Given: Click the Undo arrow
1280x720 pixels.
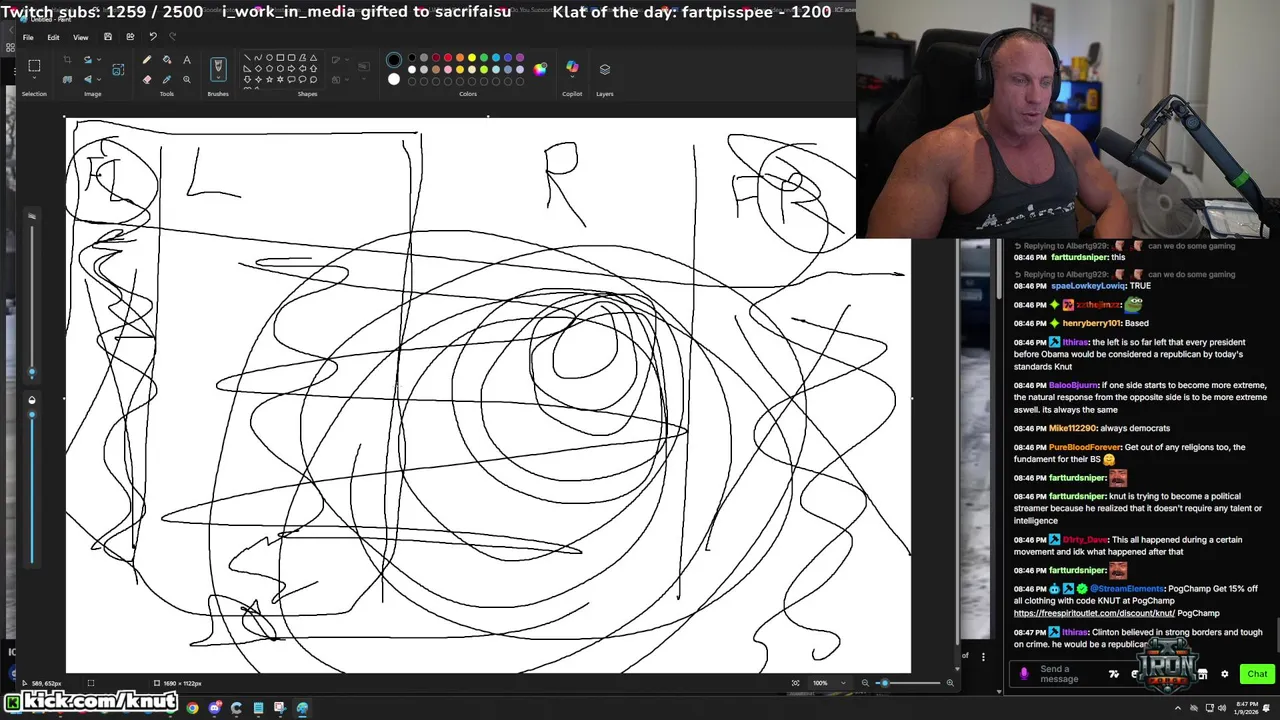Looking at the screenshot, I should click(x=153, y=37).
